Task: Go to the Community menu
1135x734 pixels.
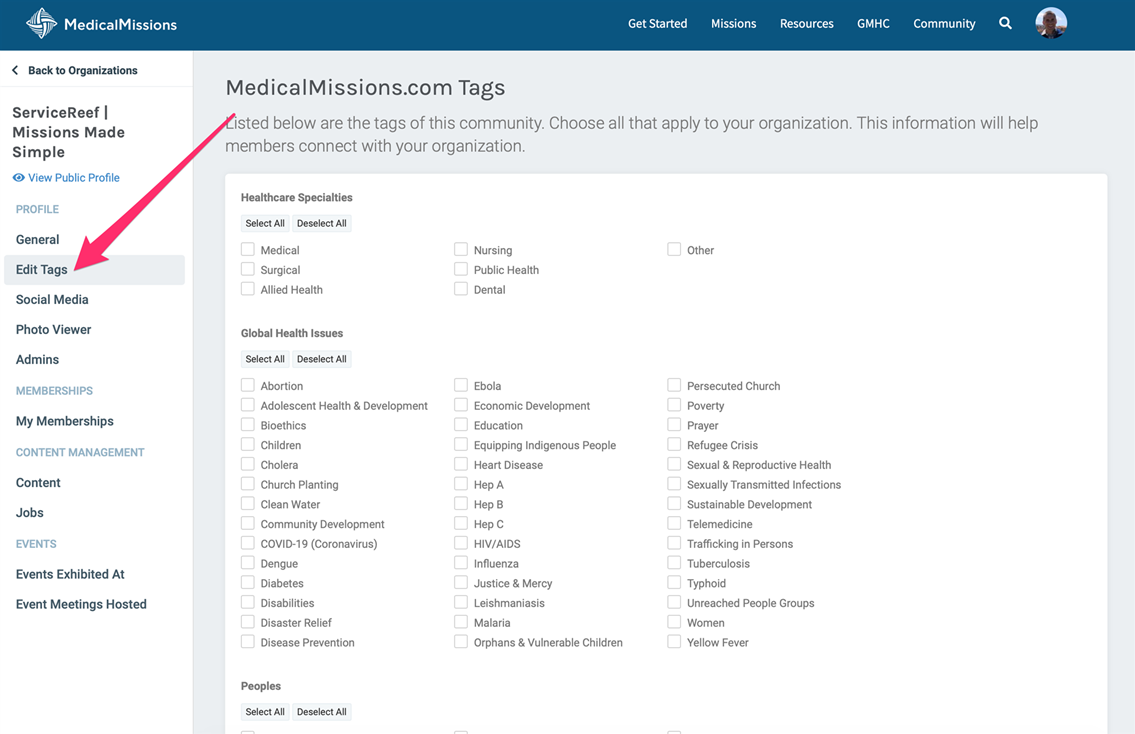Action: point(943,23)
